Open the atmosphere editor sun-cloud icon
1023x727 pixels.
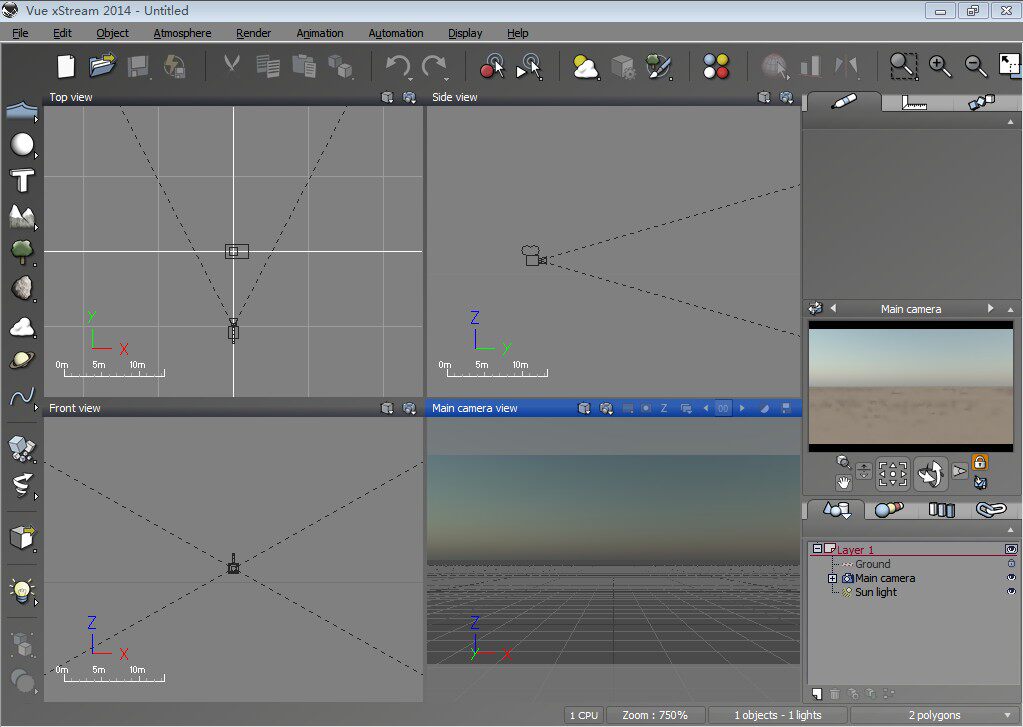click(586, 67)
